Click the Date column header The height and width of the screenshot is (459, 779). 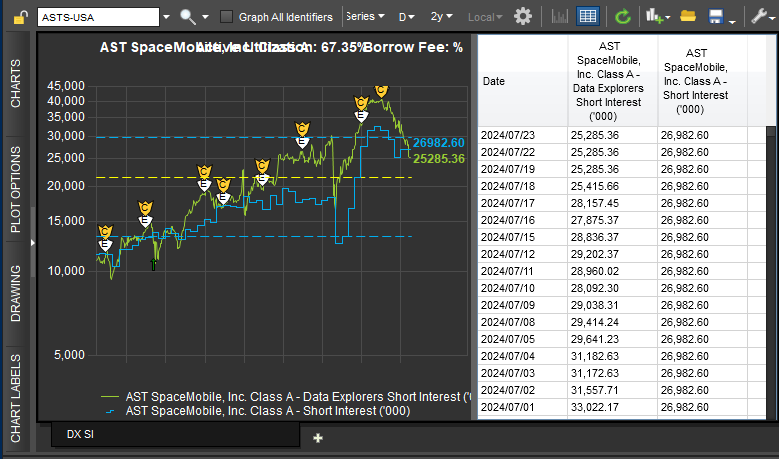tap(523, 80)
